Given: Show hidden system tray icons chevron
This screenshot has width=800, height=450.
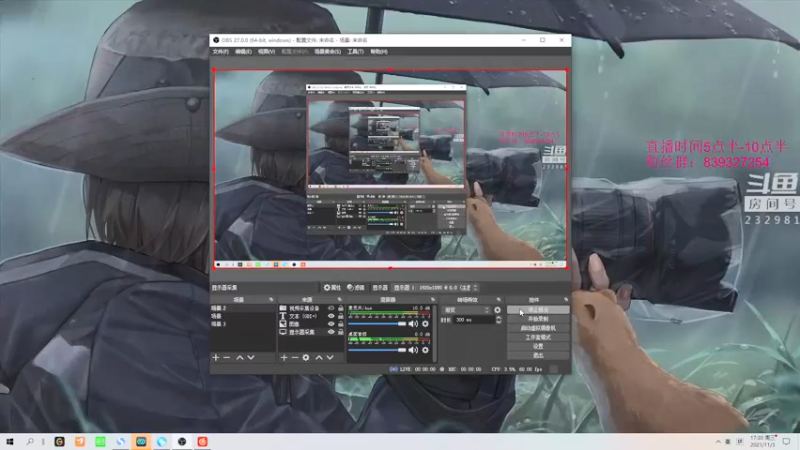Looking at the screenshot, I should click(718, 442).
